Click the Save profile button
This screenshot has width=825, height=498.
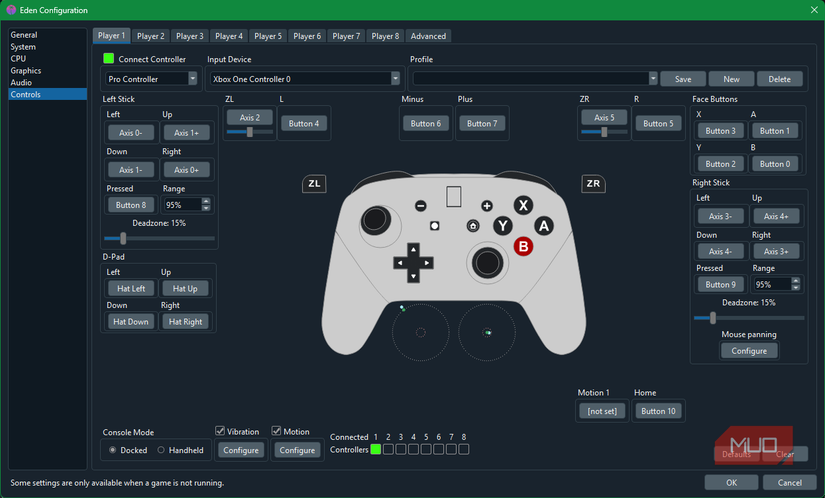683,79
